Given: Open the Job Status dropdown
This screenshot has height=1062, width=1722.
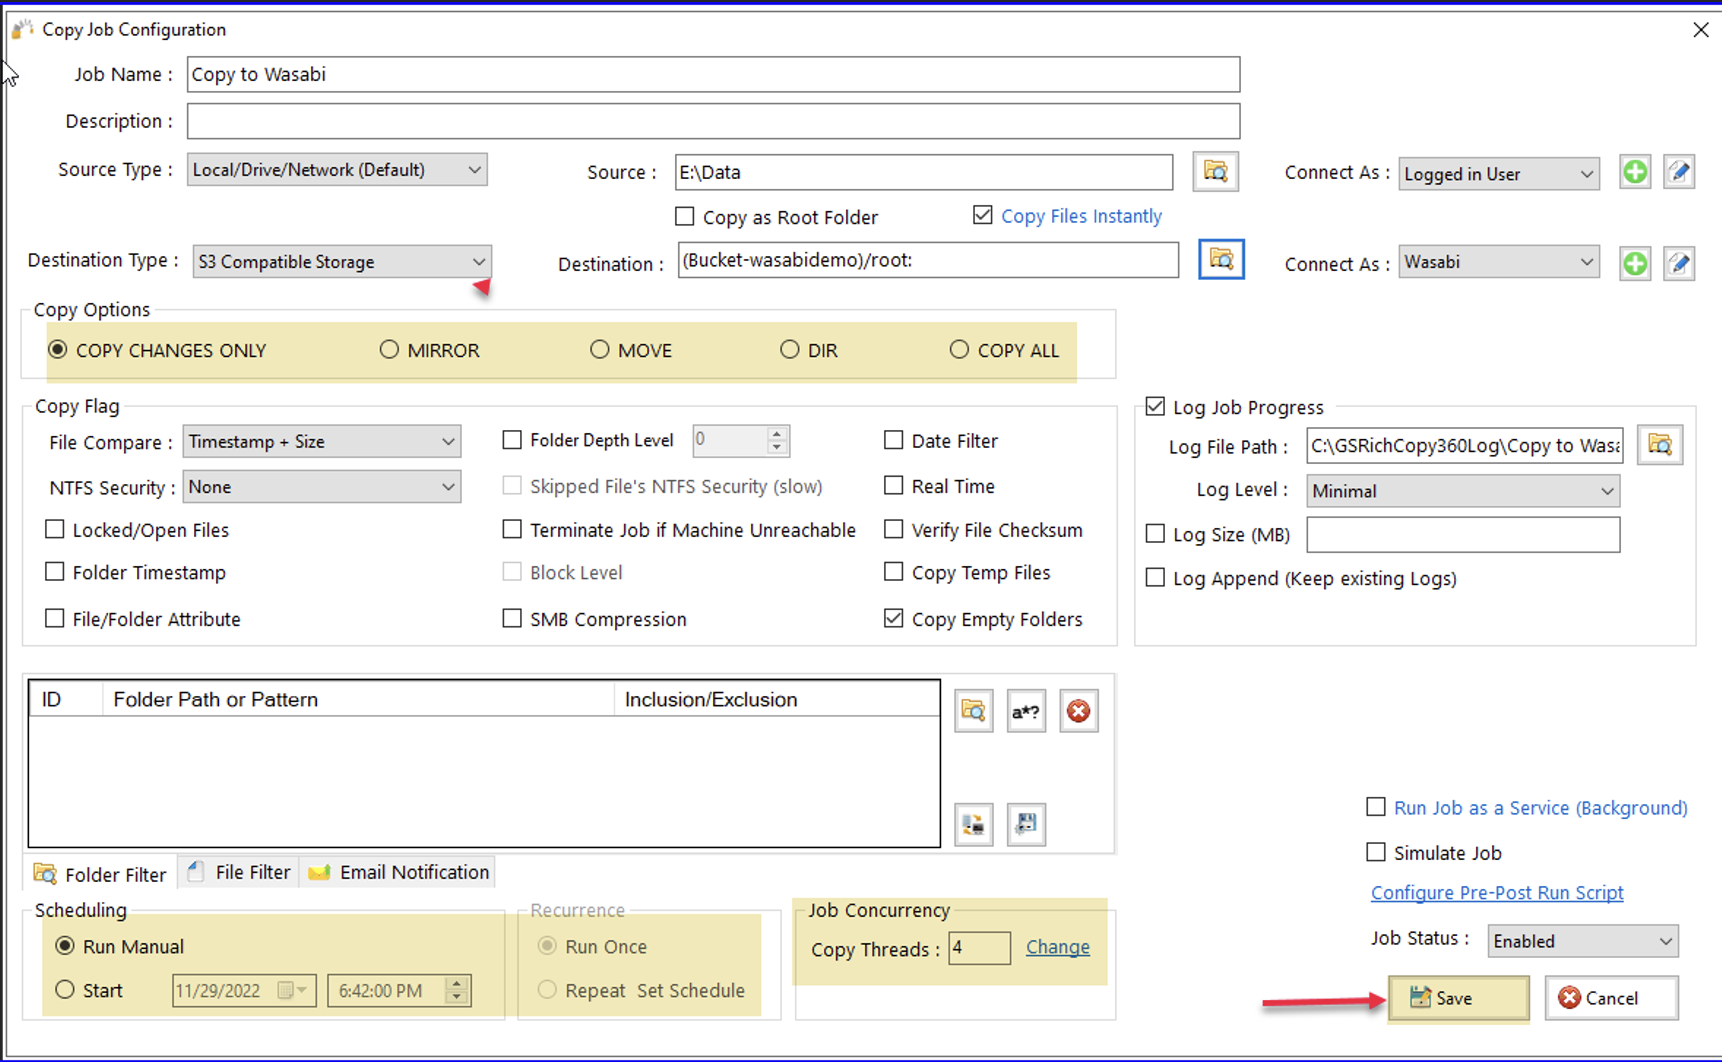Looking at the screenshot, I should (1583, 941).
